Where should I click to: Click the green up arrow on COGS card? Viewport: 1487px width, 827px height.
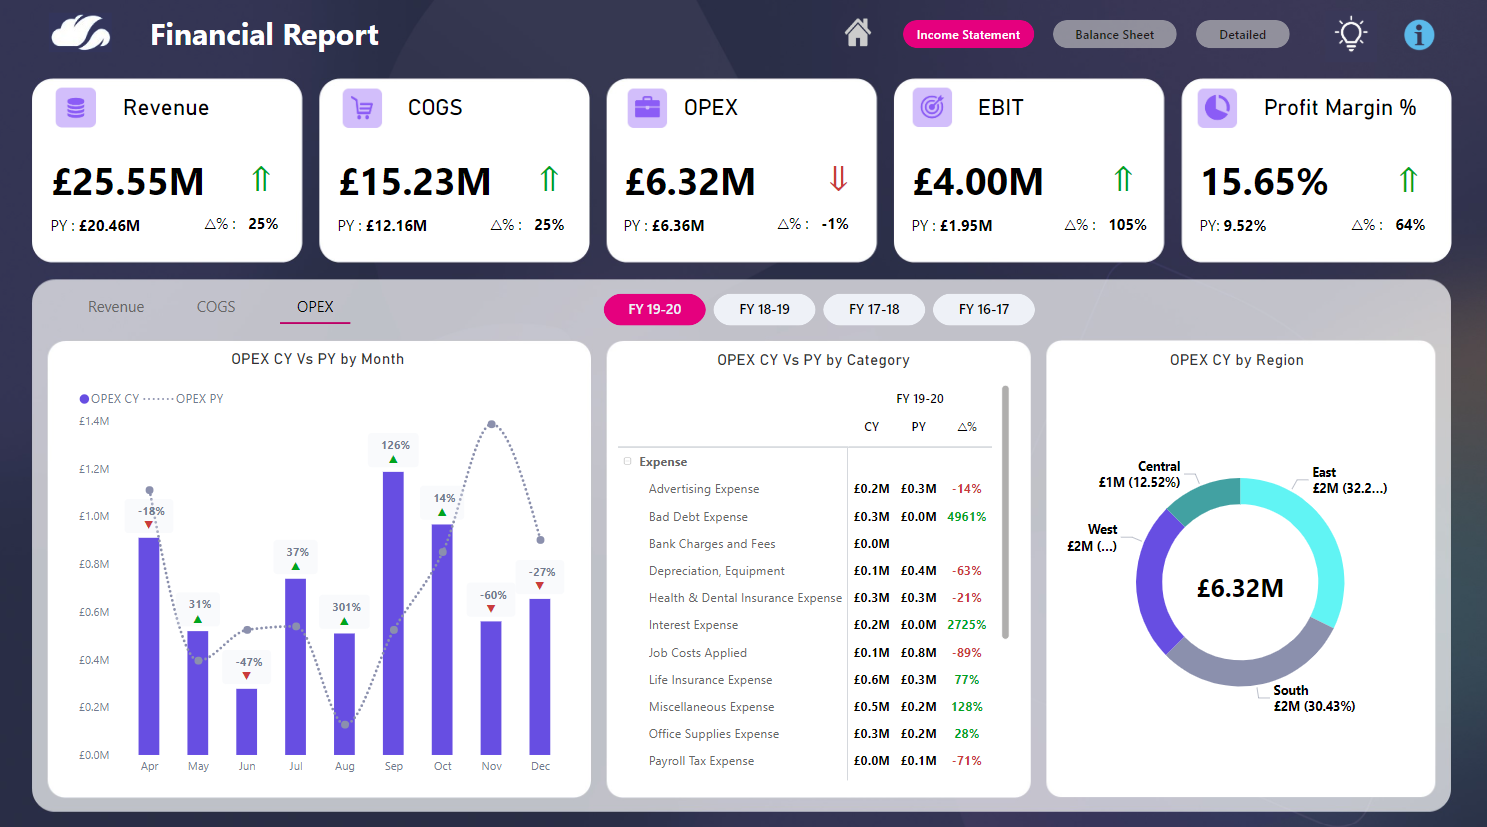549,179
